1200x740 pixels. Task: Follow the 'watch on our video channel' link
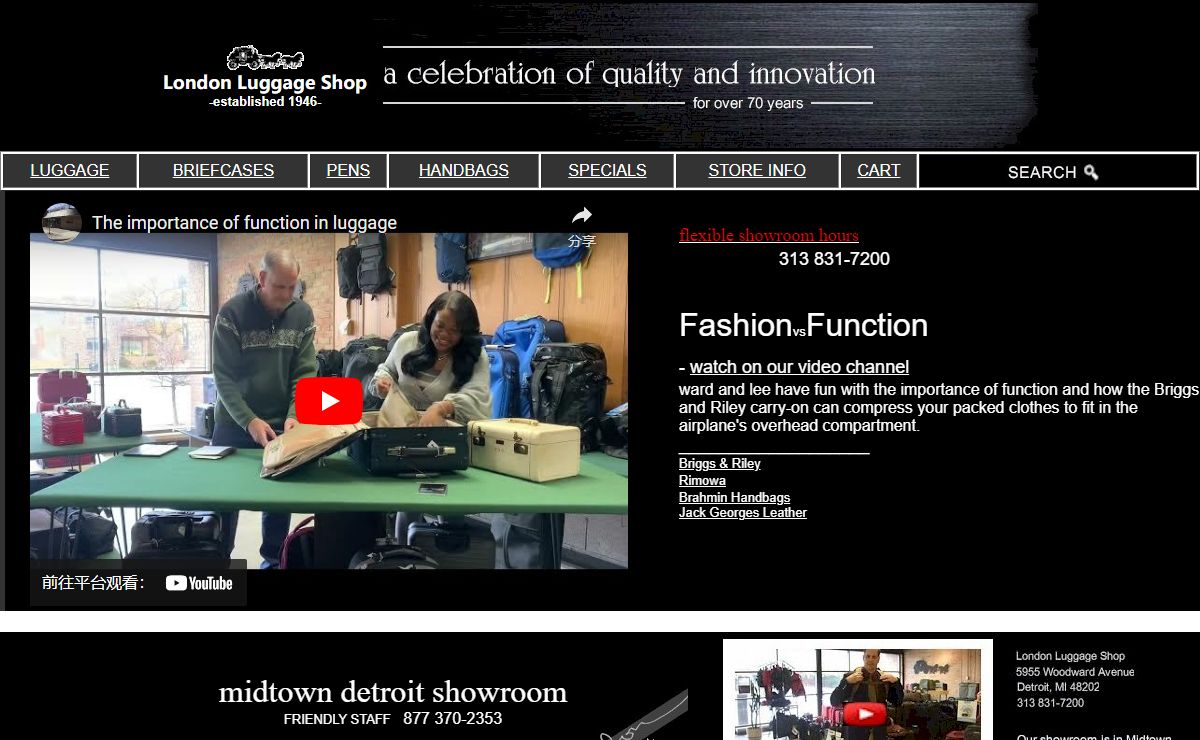799,367
